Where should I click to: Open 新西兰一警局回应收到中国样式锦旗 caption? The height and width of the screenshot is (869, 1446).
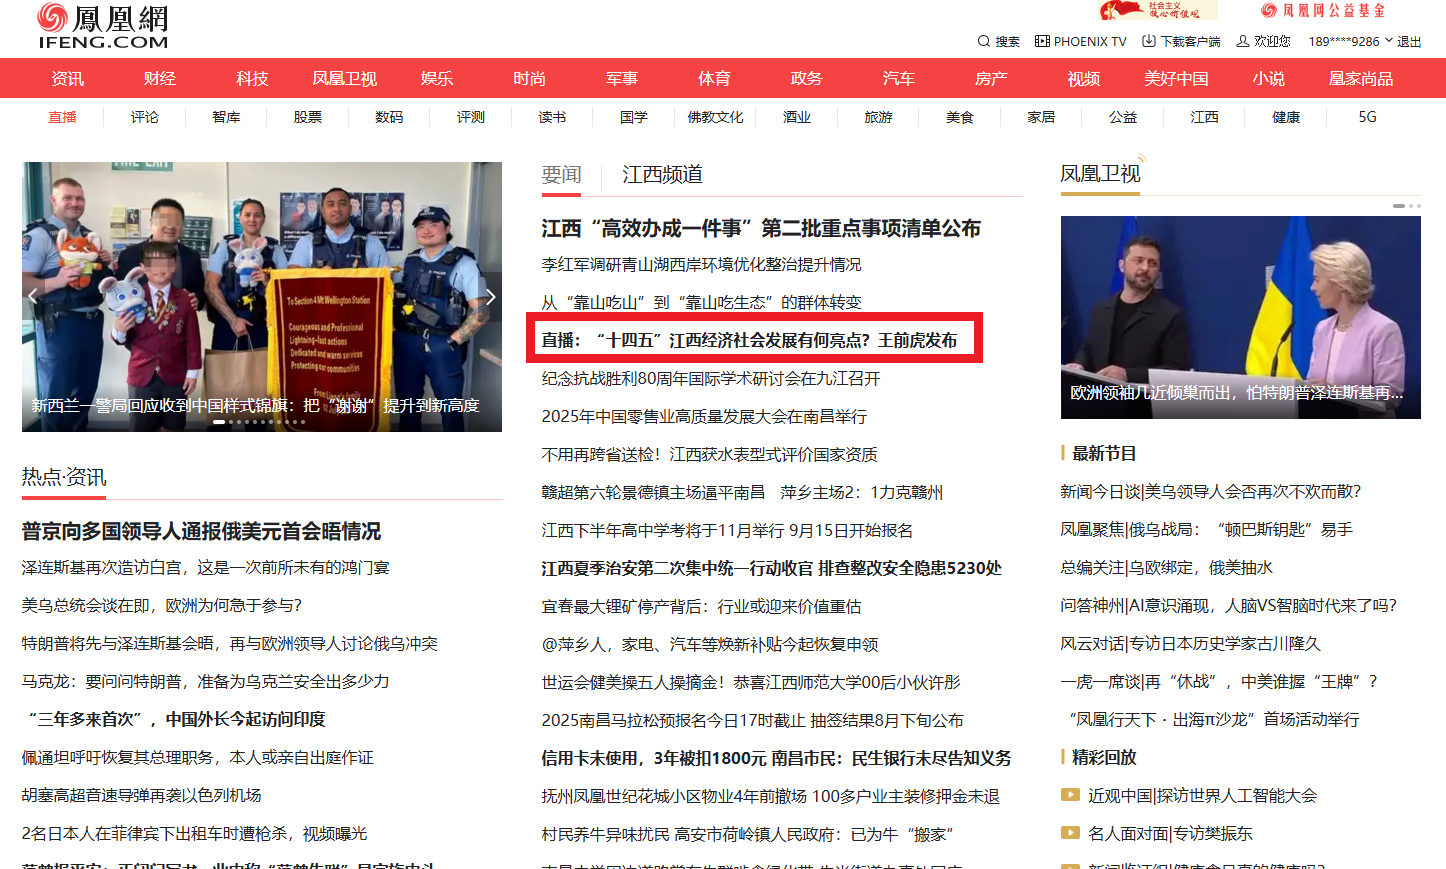click(255, 405)
